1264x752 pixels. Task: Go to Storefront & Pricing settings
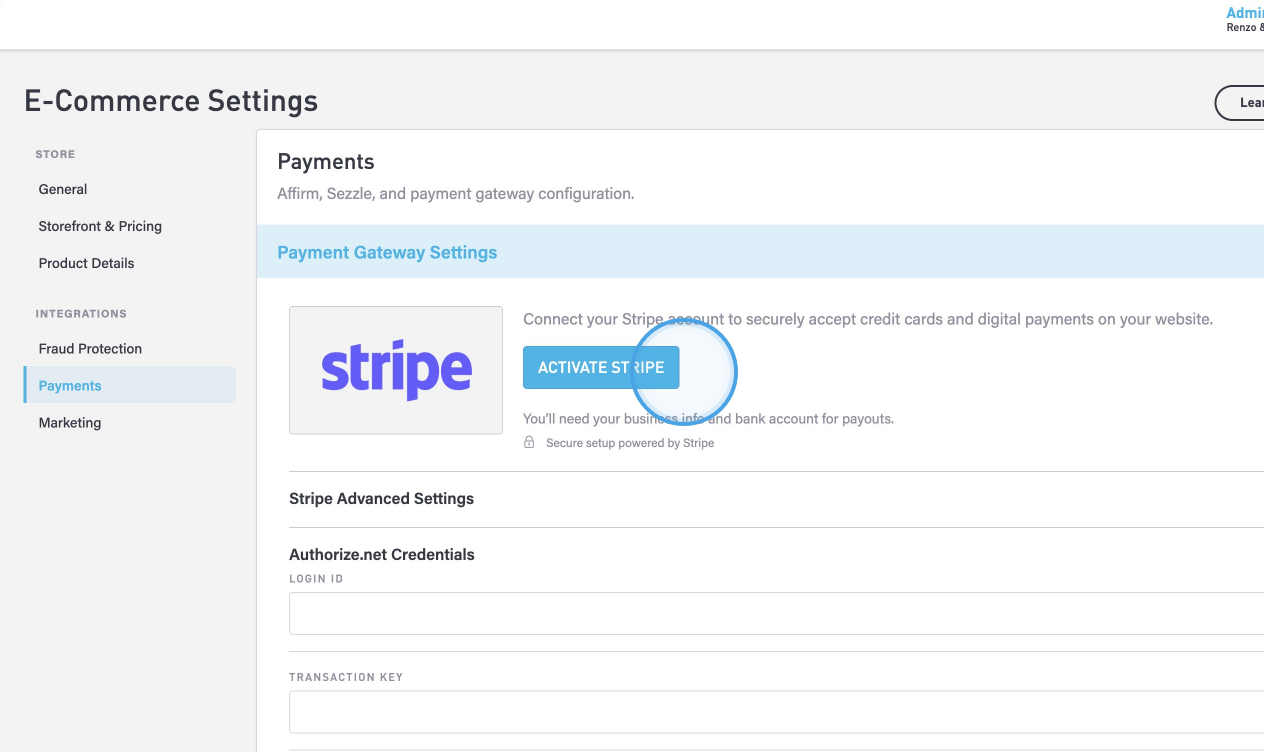tap(100, 226)
